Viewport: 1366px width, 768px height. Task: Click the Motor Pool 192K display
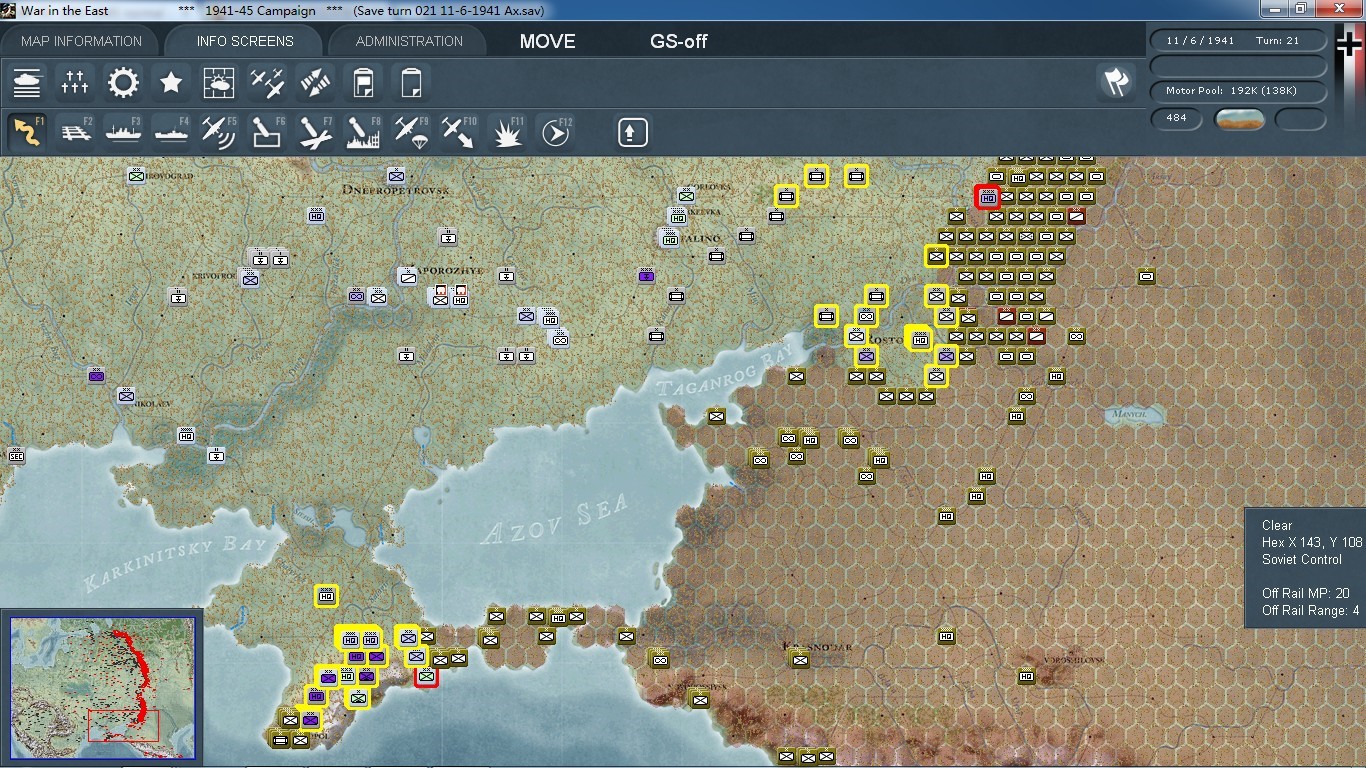click(x=1239, y=91)
